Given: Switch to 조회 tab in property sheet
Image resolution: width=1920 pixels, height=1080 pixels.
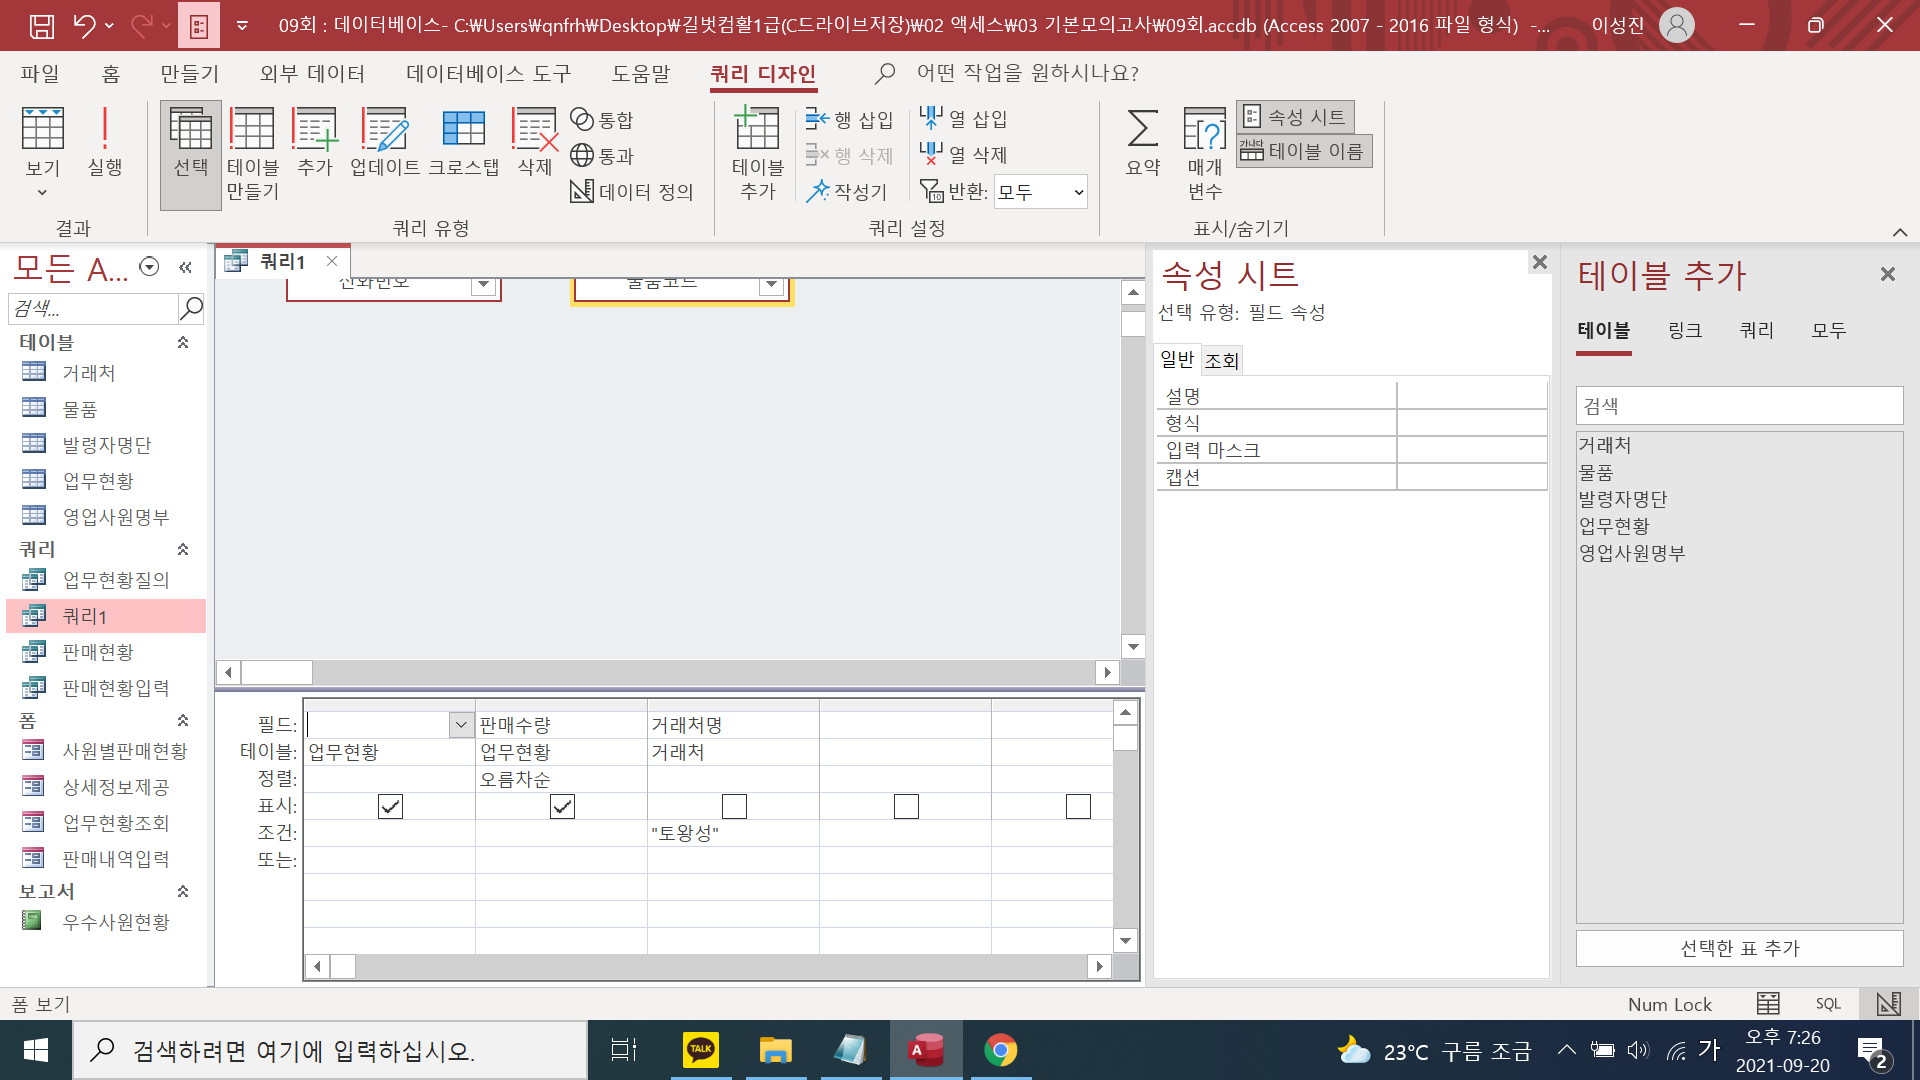Looking at the screenshot, I should pyautogui.click(x=1221, y=360).
